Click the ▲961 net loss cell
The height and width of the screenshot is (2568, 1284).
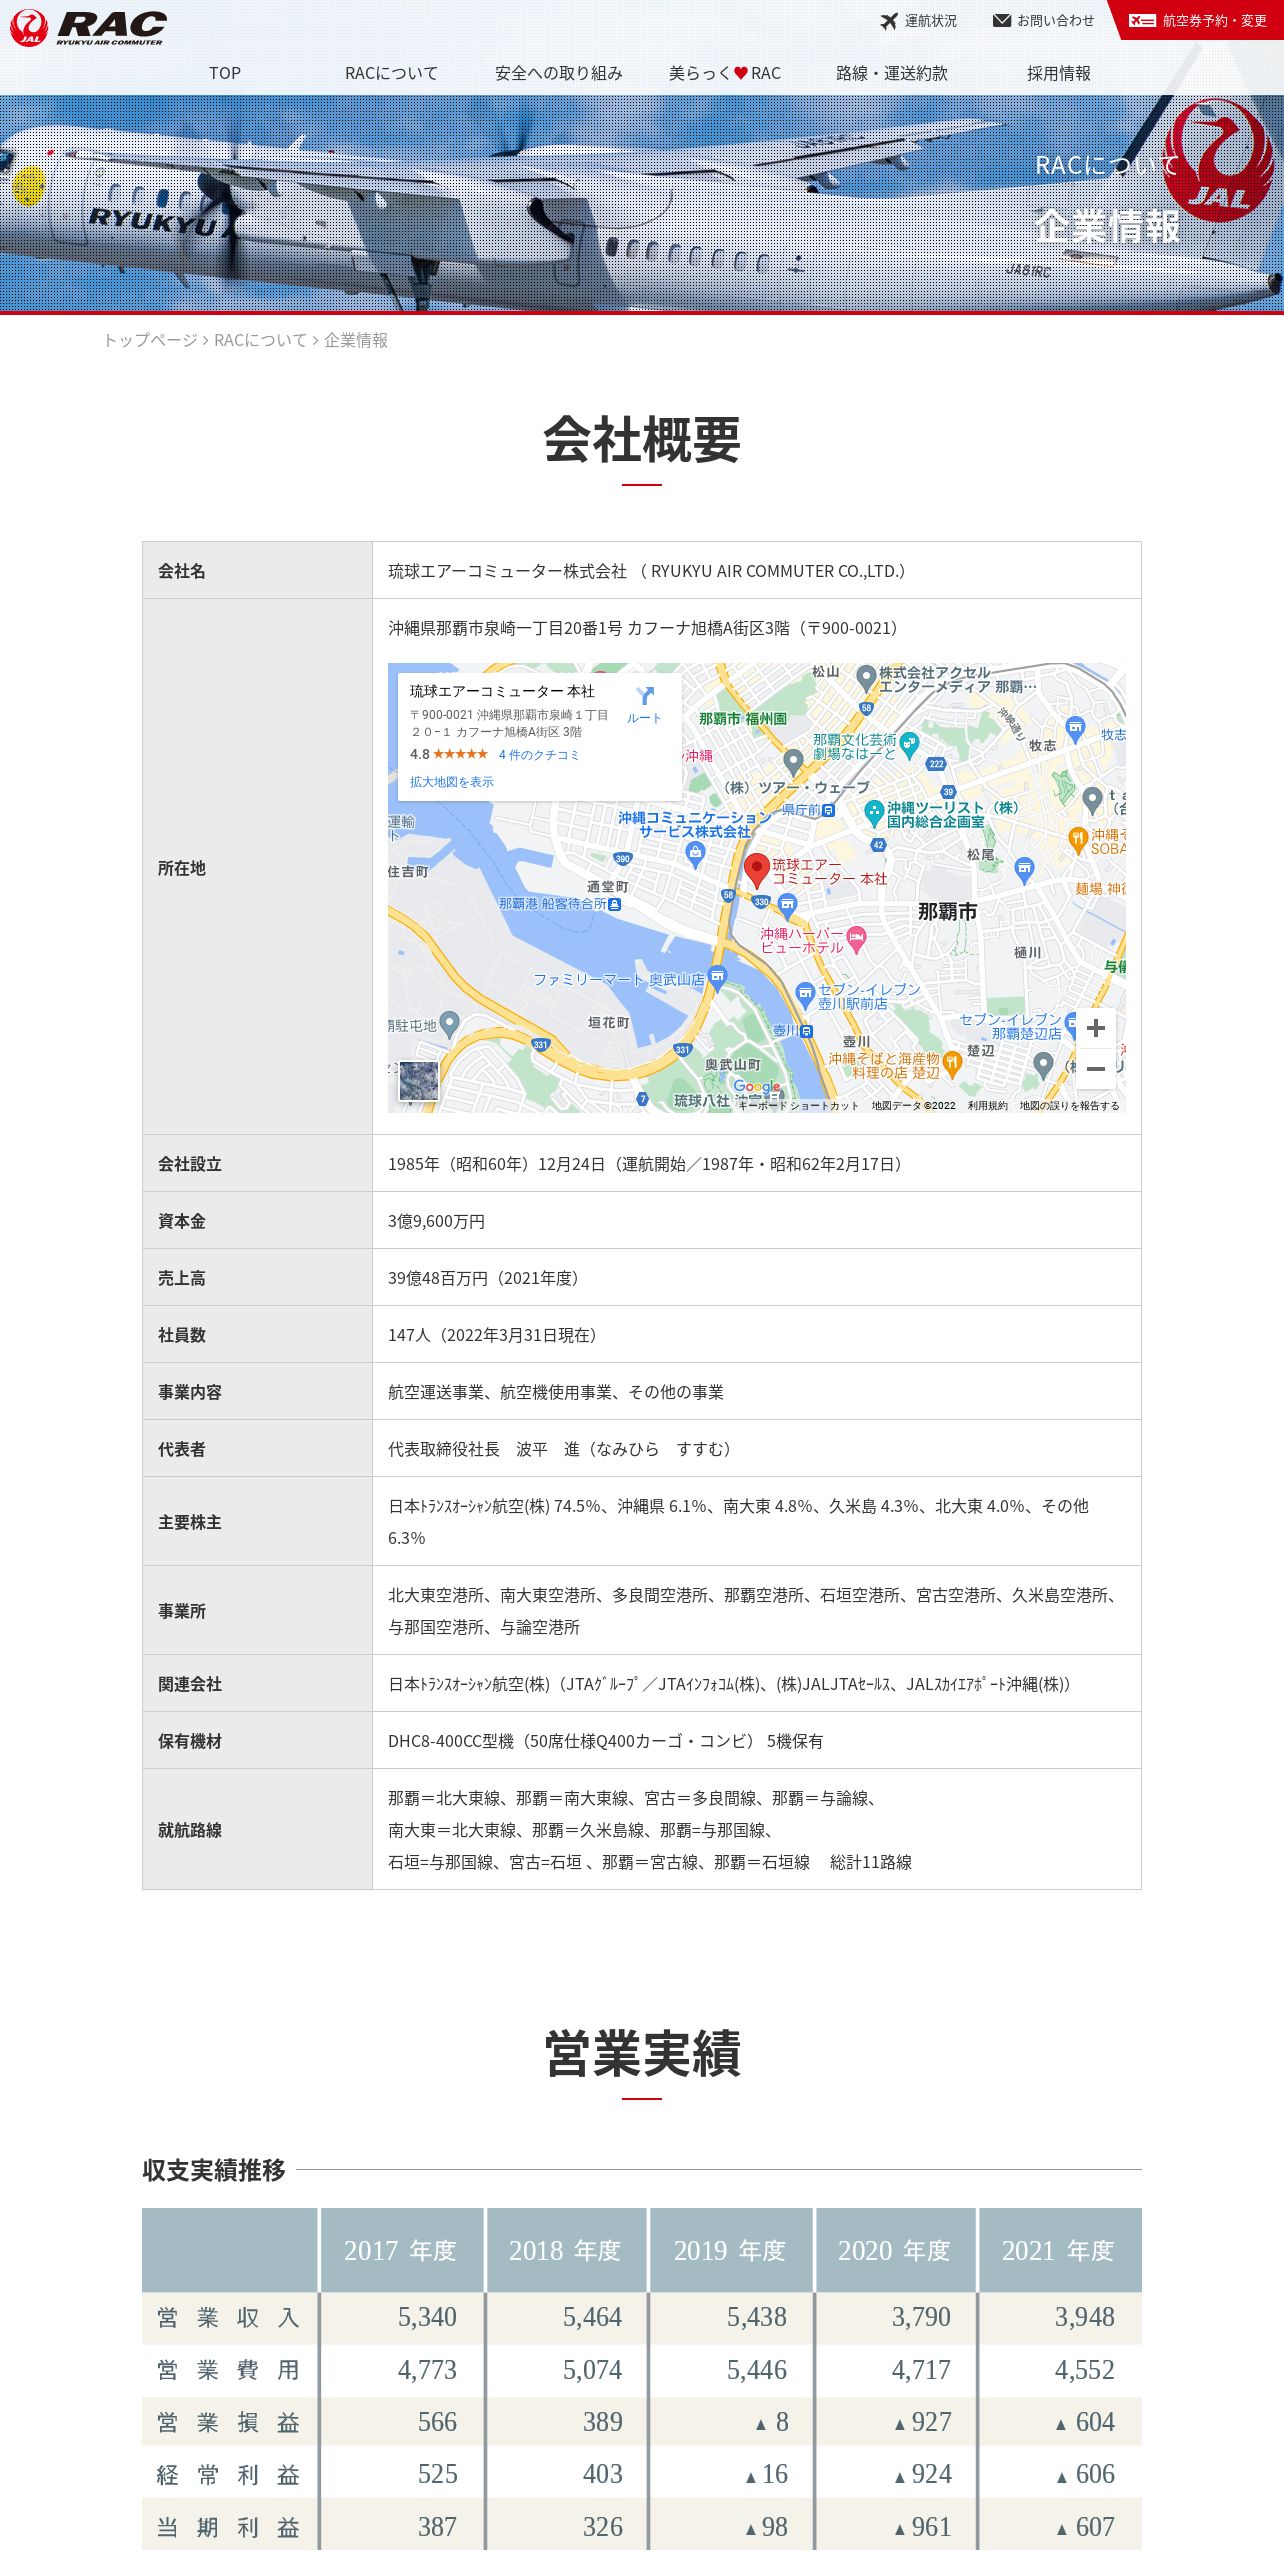click(x=922, y=2527)
